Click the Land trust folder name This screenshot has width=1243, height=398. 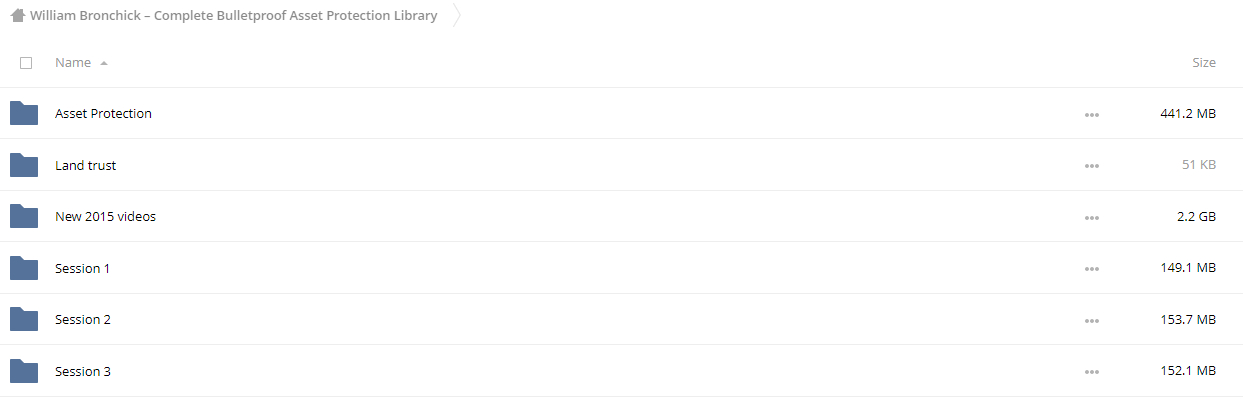click(86, 165)
